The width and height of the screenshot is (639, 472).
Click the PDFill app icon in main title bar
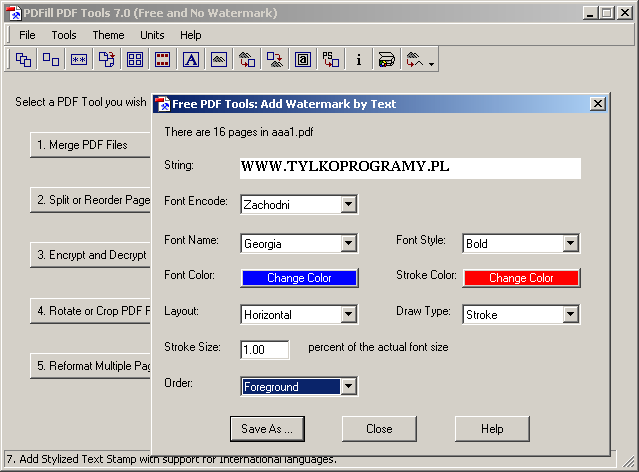pyautogui.click(x=14, y=13)
